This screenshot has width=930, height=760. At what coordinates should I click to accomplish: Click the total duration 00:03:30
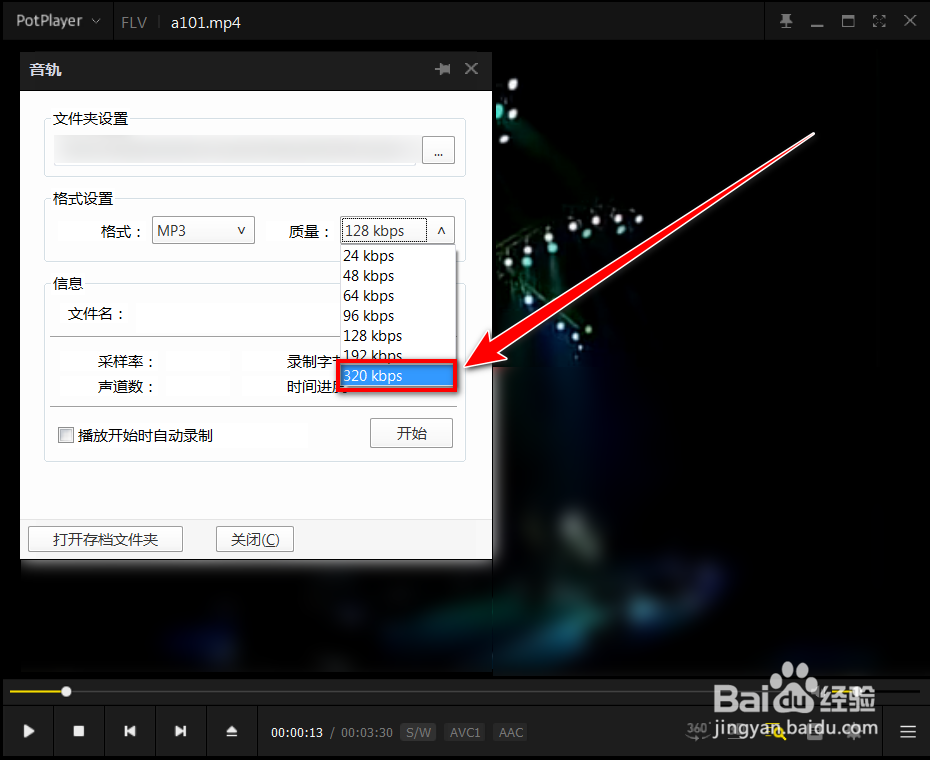[x=367, y=733]
